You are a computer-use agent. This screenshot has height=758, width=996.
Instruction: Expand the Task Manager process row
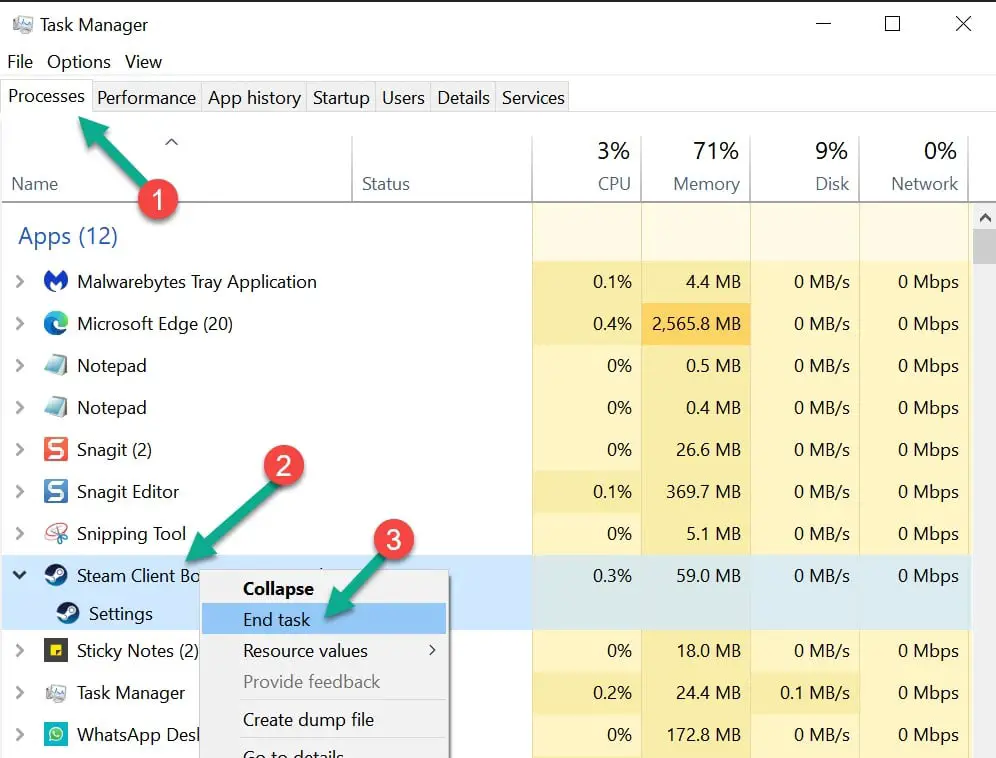tap(20, 693)
